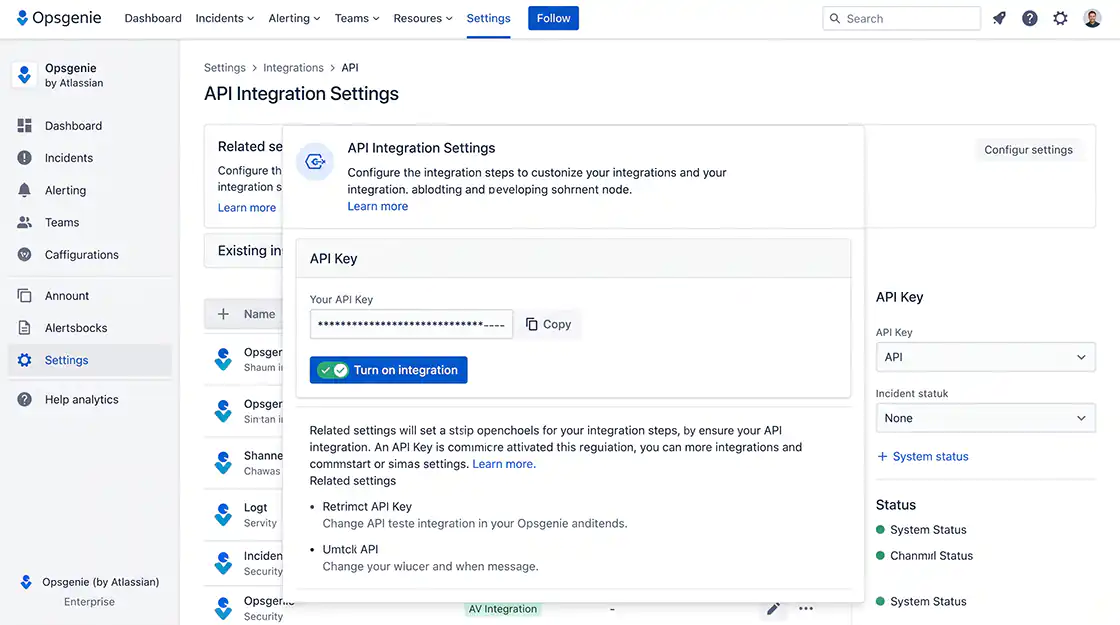
Task: Click the AV Integration tag
Action: (x=503, y=609)
